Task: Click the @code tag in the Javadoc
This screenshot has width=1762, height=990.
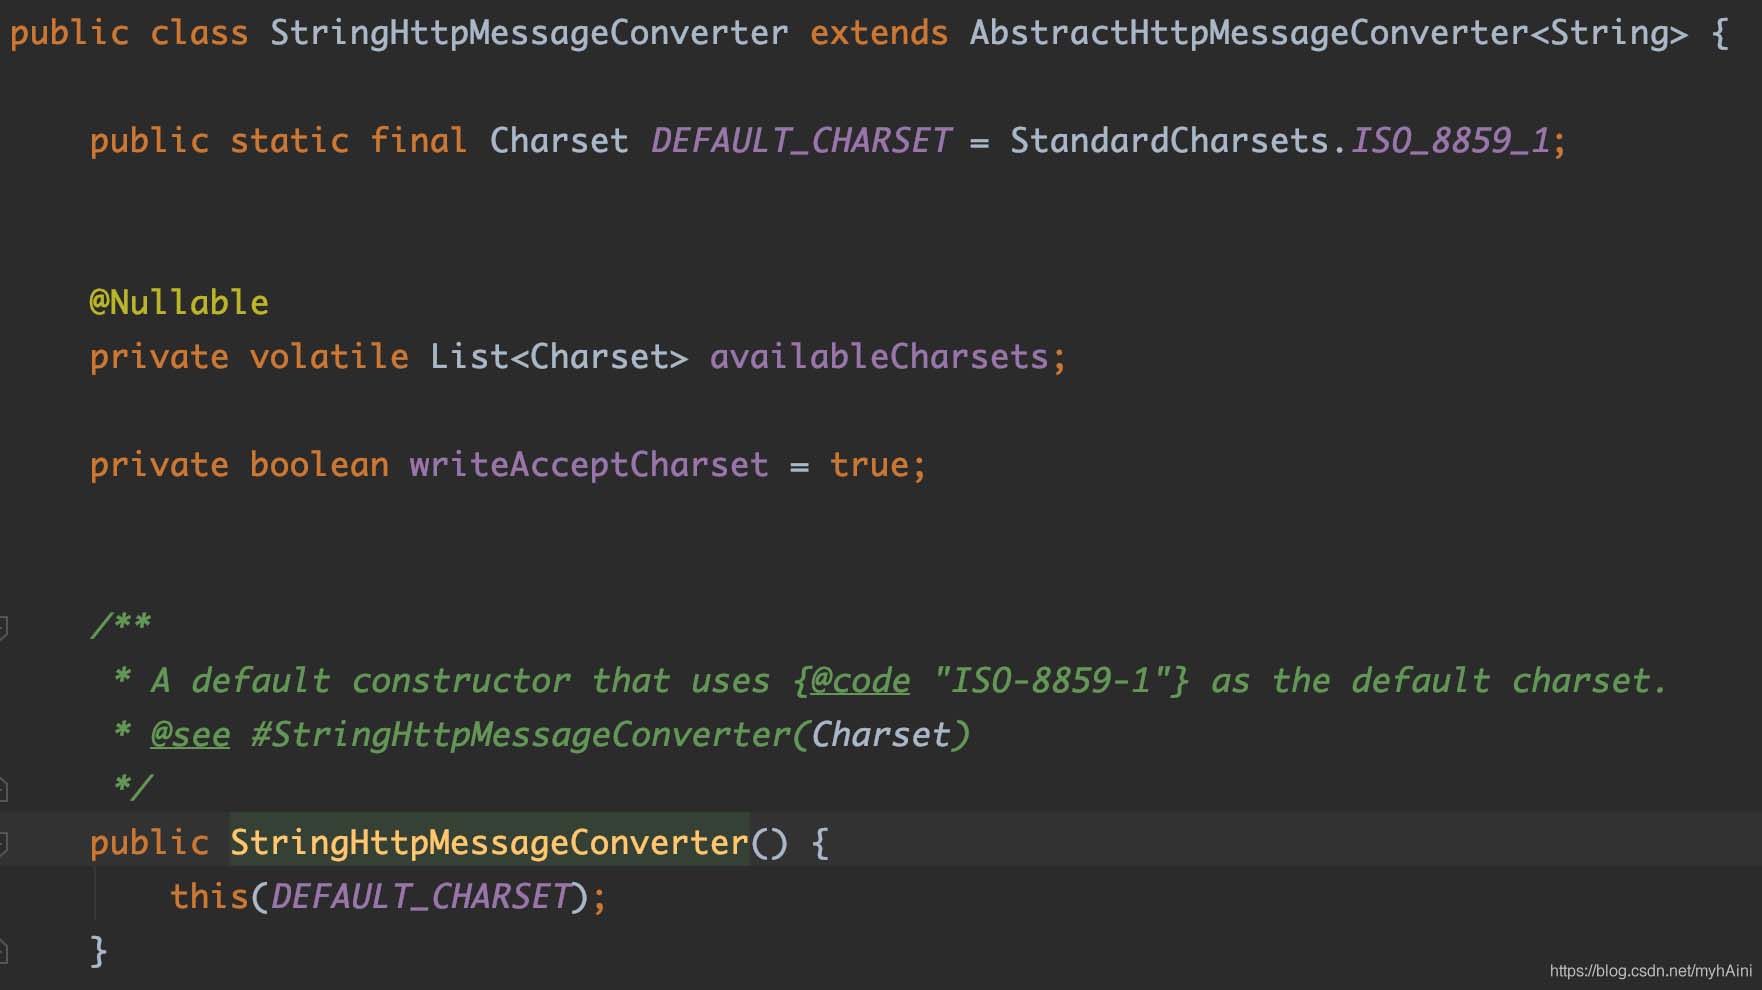Action: click(860, 681)
